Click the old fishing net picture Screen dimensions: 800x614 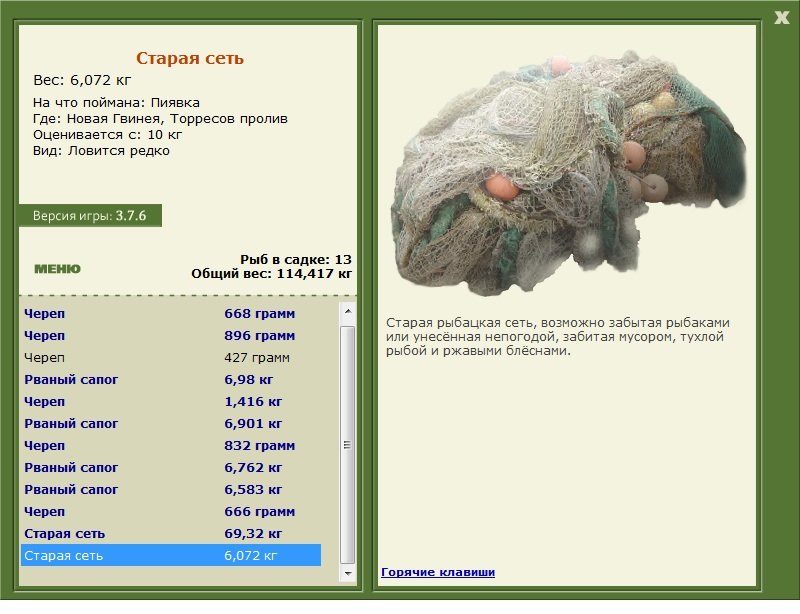pos(568,173)
